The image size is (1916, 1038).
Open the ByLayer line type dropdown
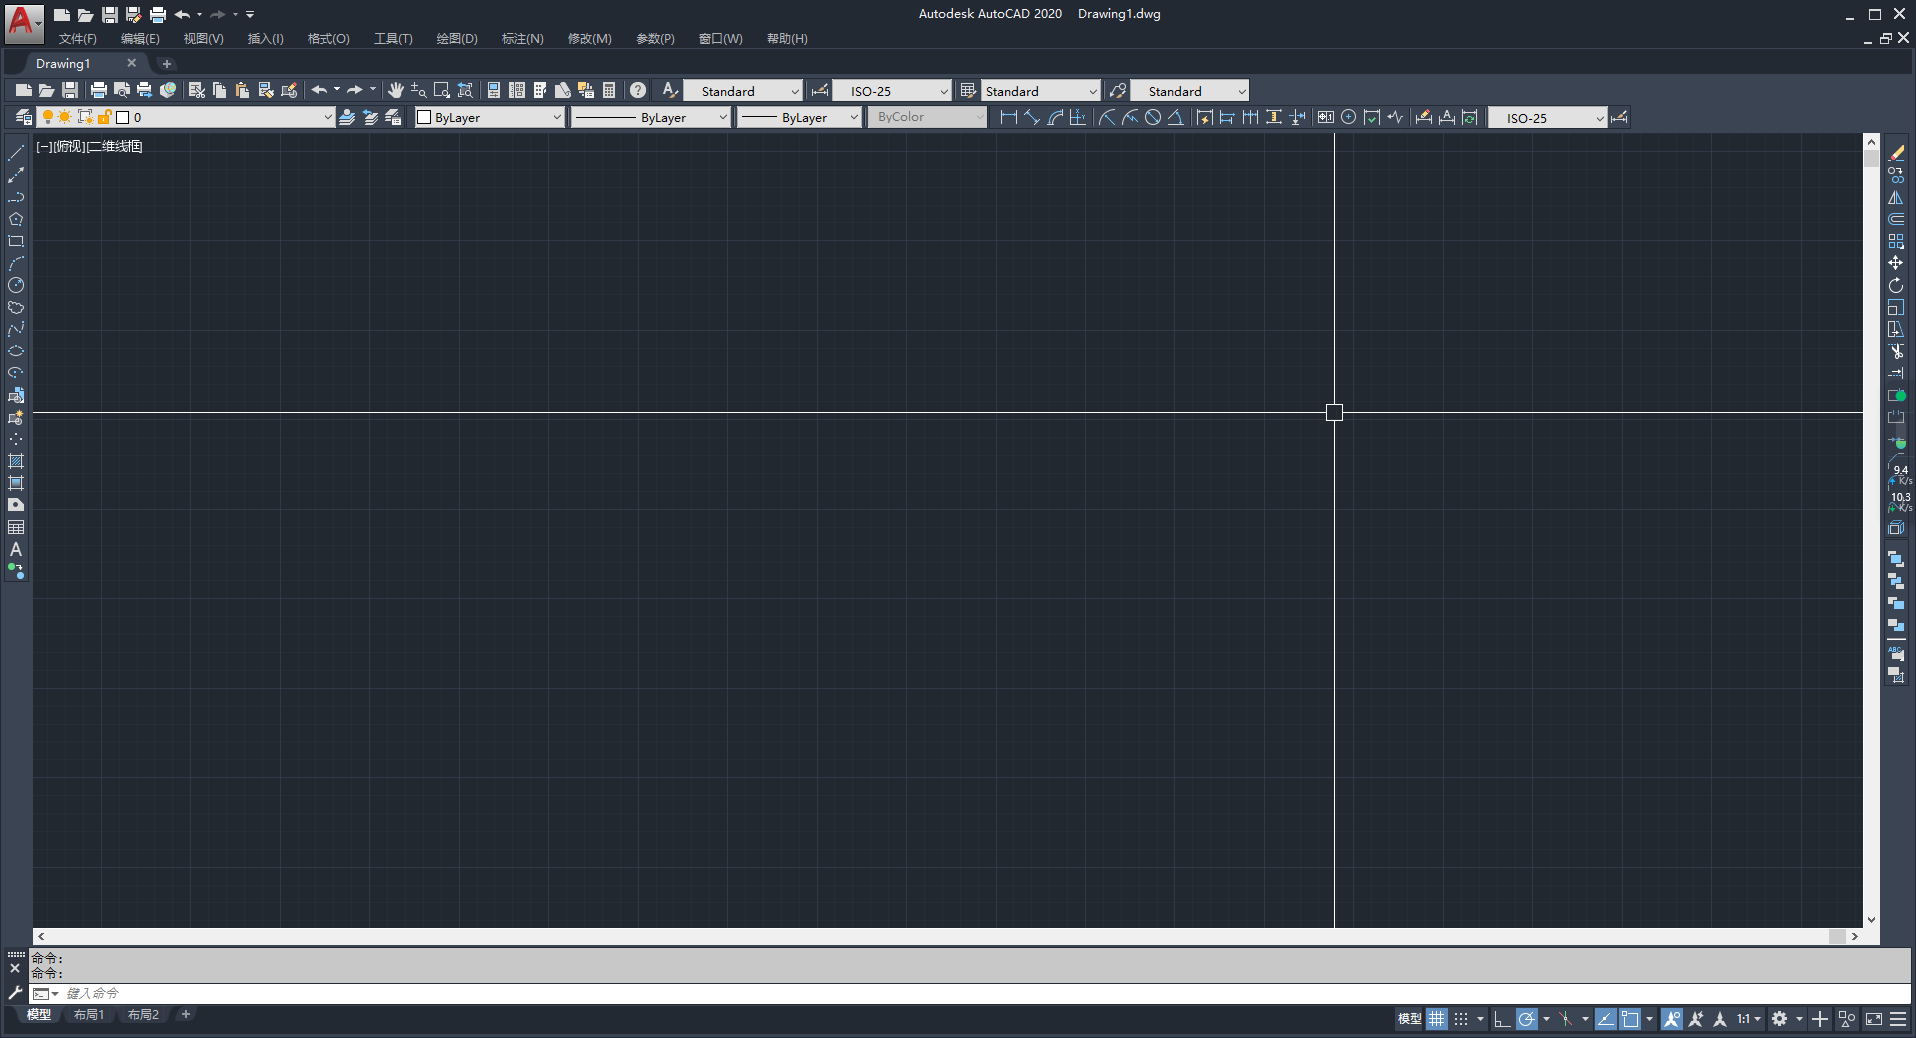pos(722,117)
